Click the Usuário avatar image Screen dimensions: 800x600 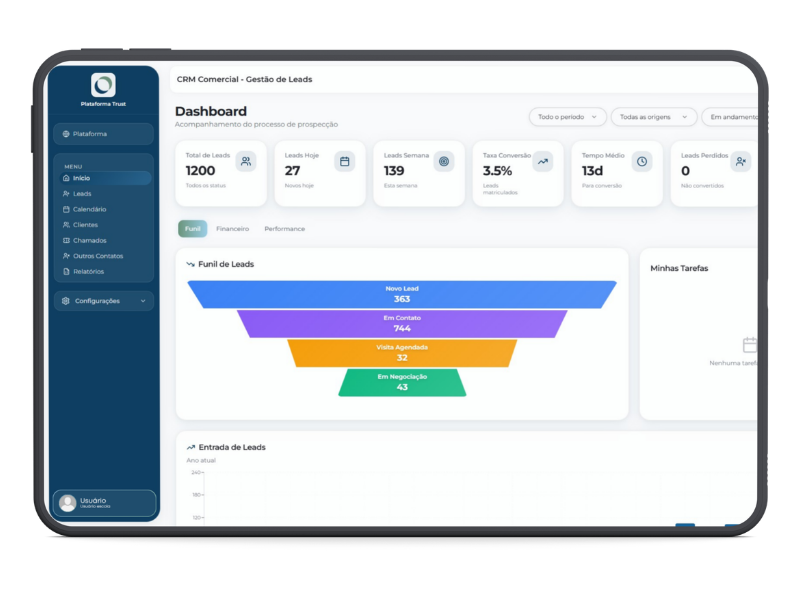click(67, 503)
